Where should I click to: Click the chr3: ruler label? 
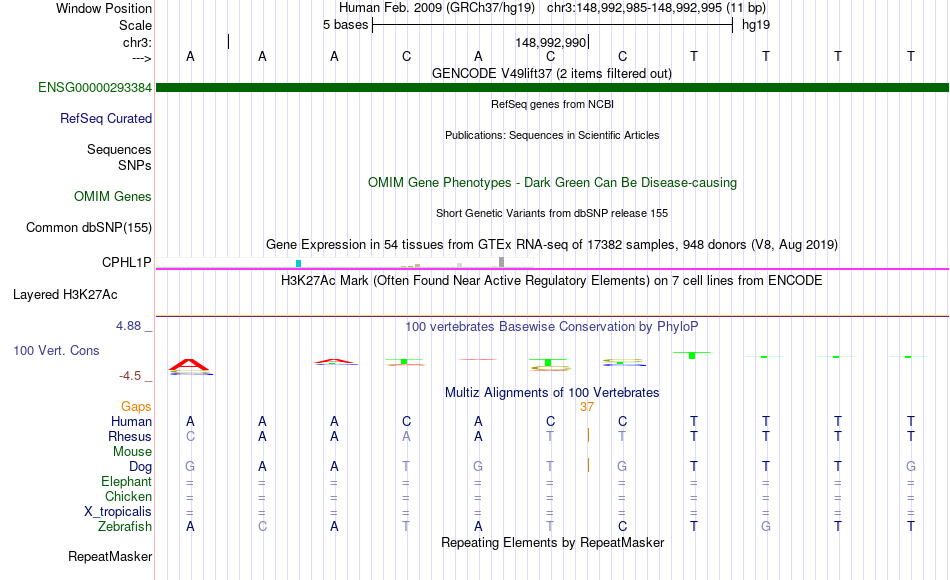point(137,42)
